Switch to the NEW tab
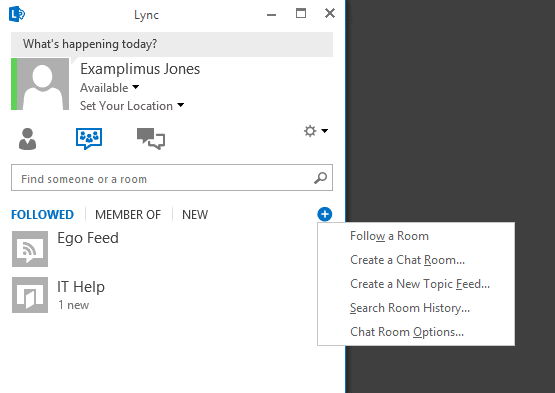Viewport: 555px width, 393px height. (x=195, y=215)
